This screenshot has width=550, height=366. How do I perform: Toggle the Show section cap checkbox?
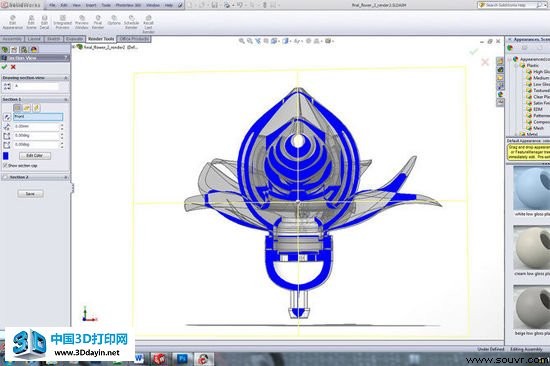[x=5, y=165]
